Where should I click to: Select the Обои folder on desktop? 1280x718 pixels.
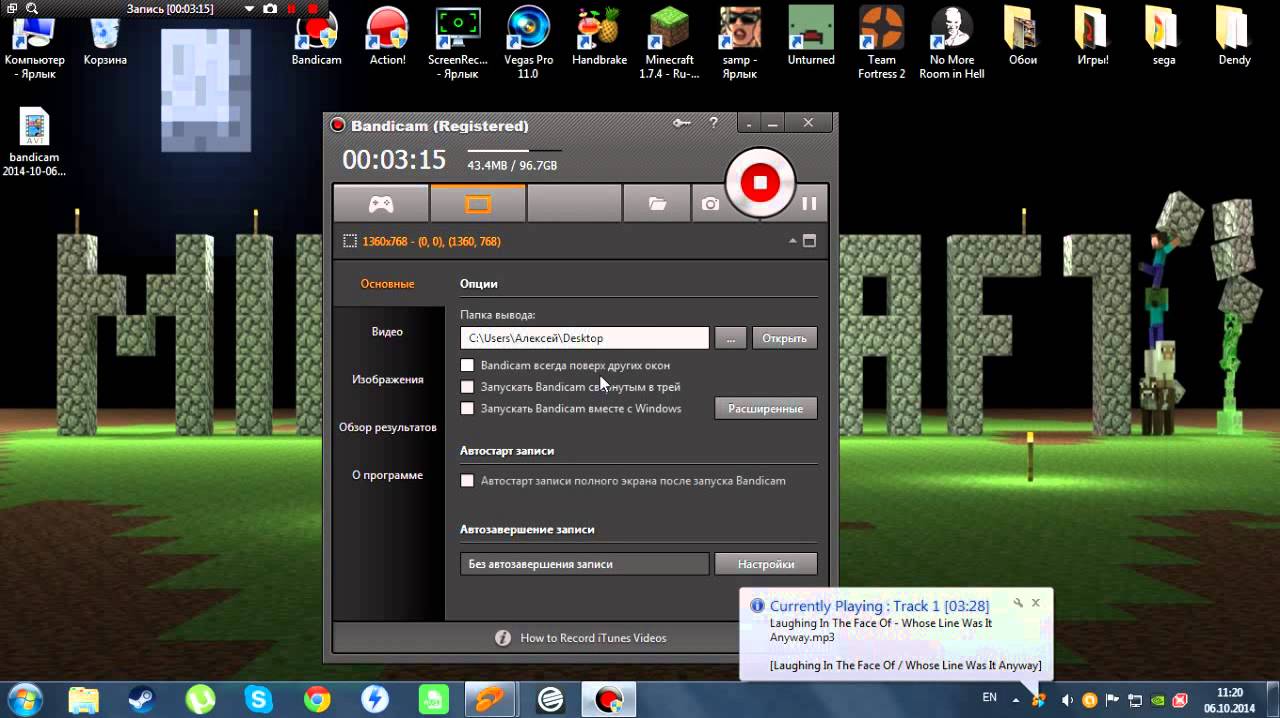click(1022, 38)
